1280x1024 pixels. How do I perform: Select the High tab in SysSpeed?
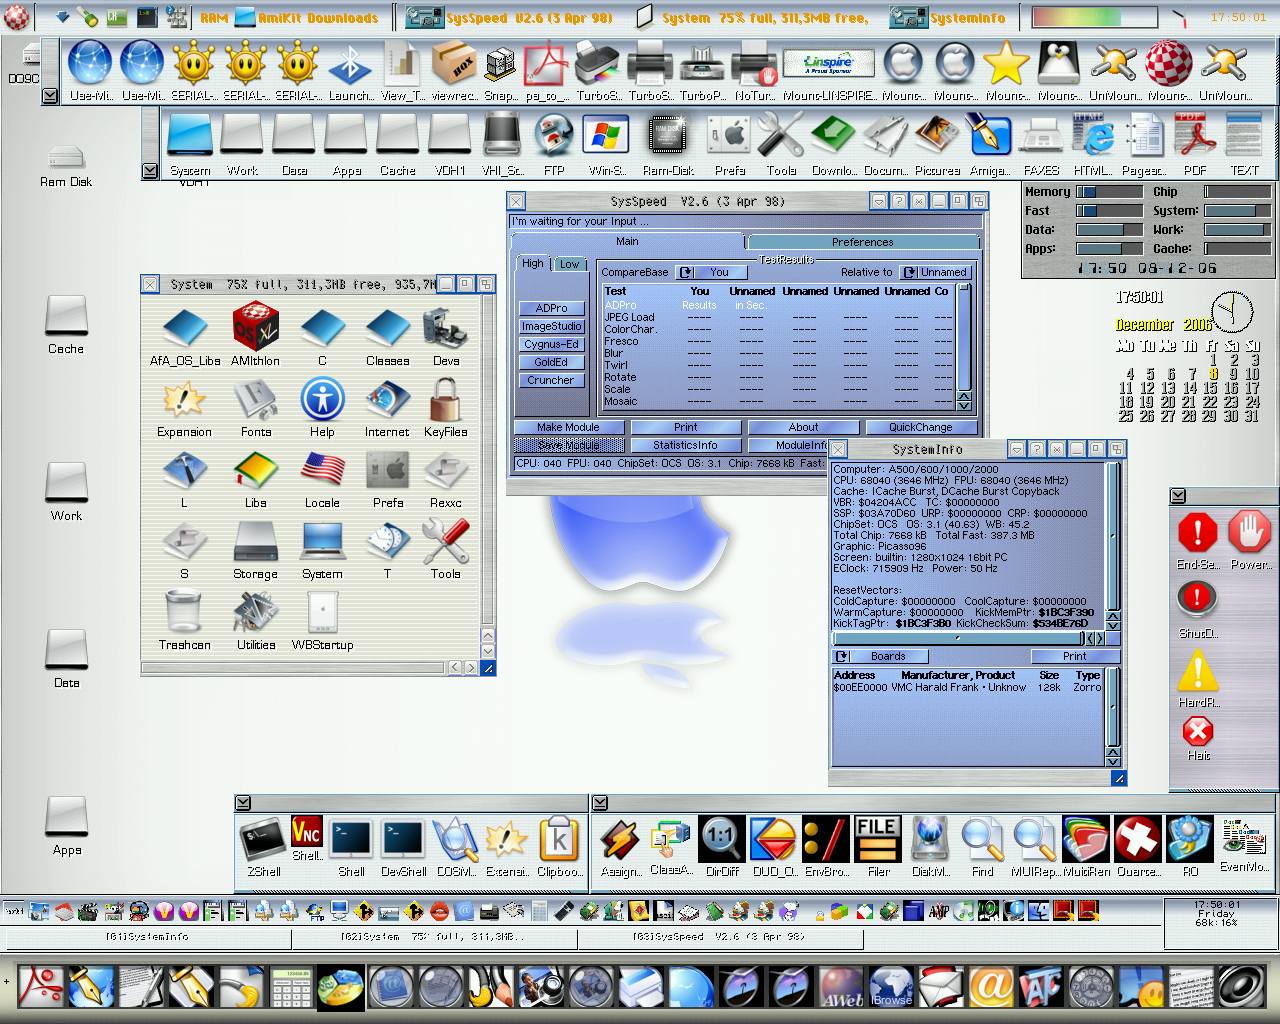pos(533,263)
